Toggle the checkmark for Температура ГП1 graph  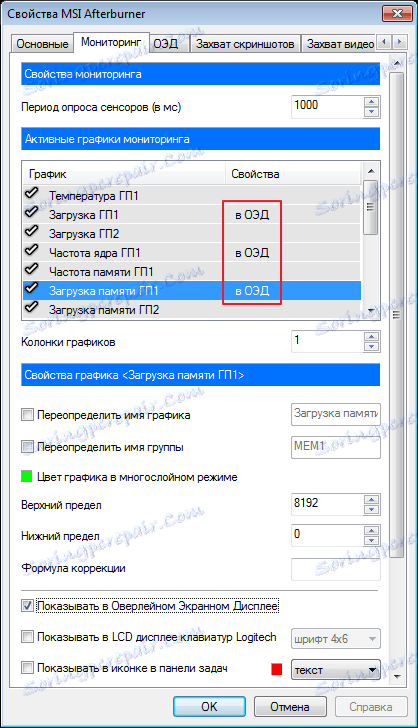[32, 194]
